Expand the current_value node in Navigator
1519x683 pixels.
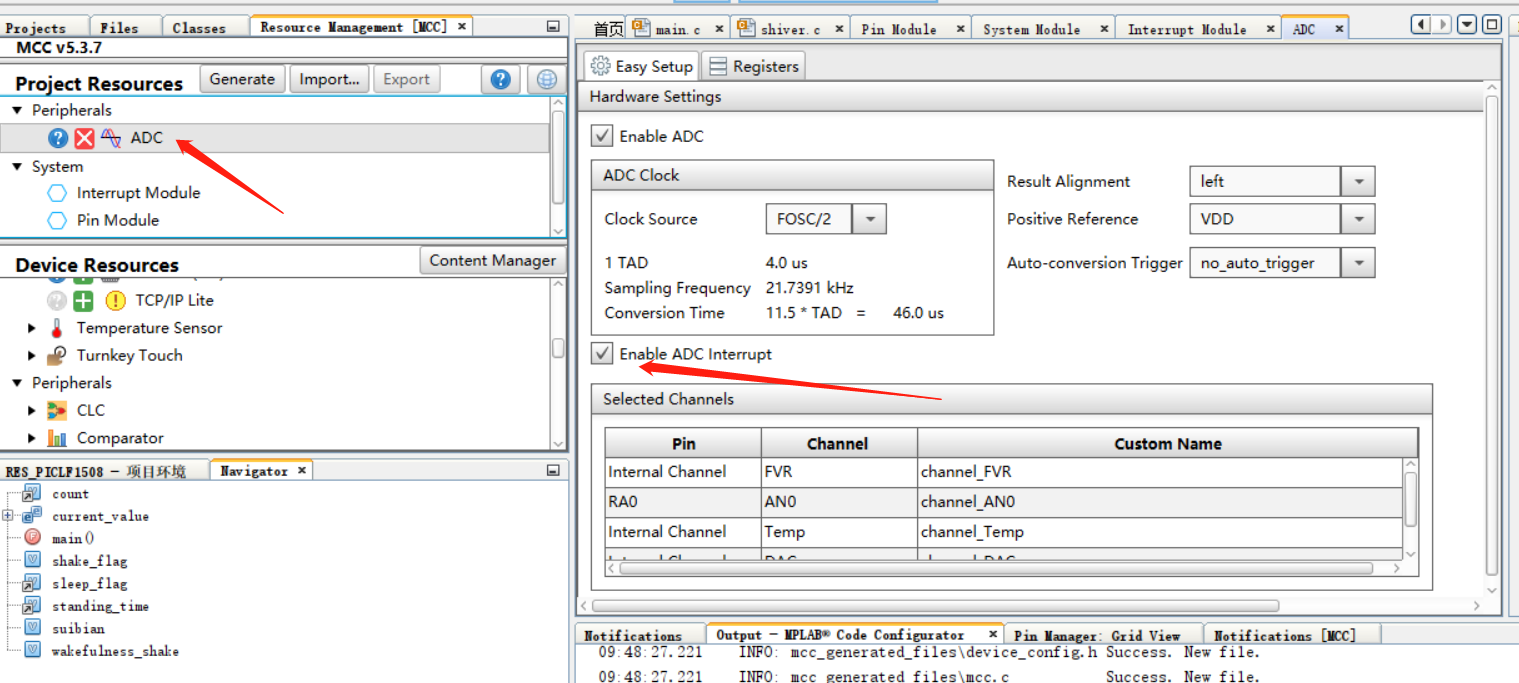(9, 515)
